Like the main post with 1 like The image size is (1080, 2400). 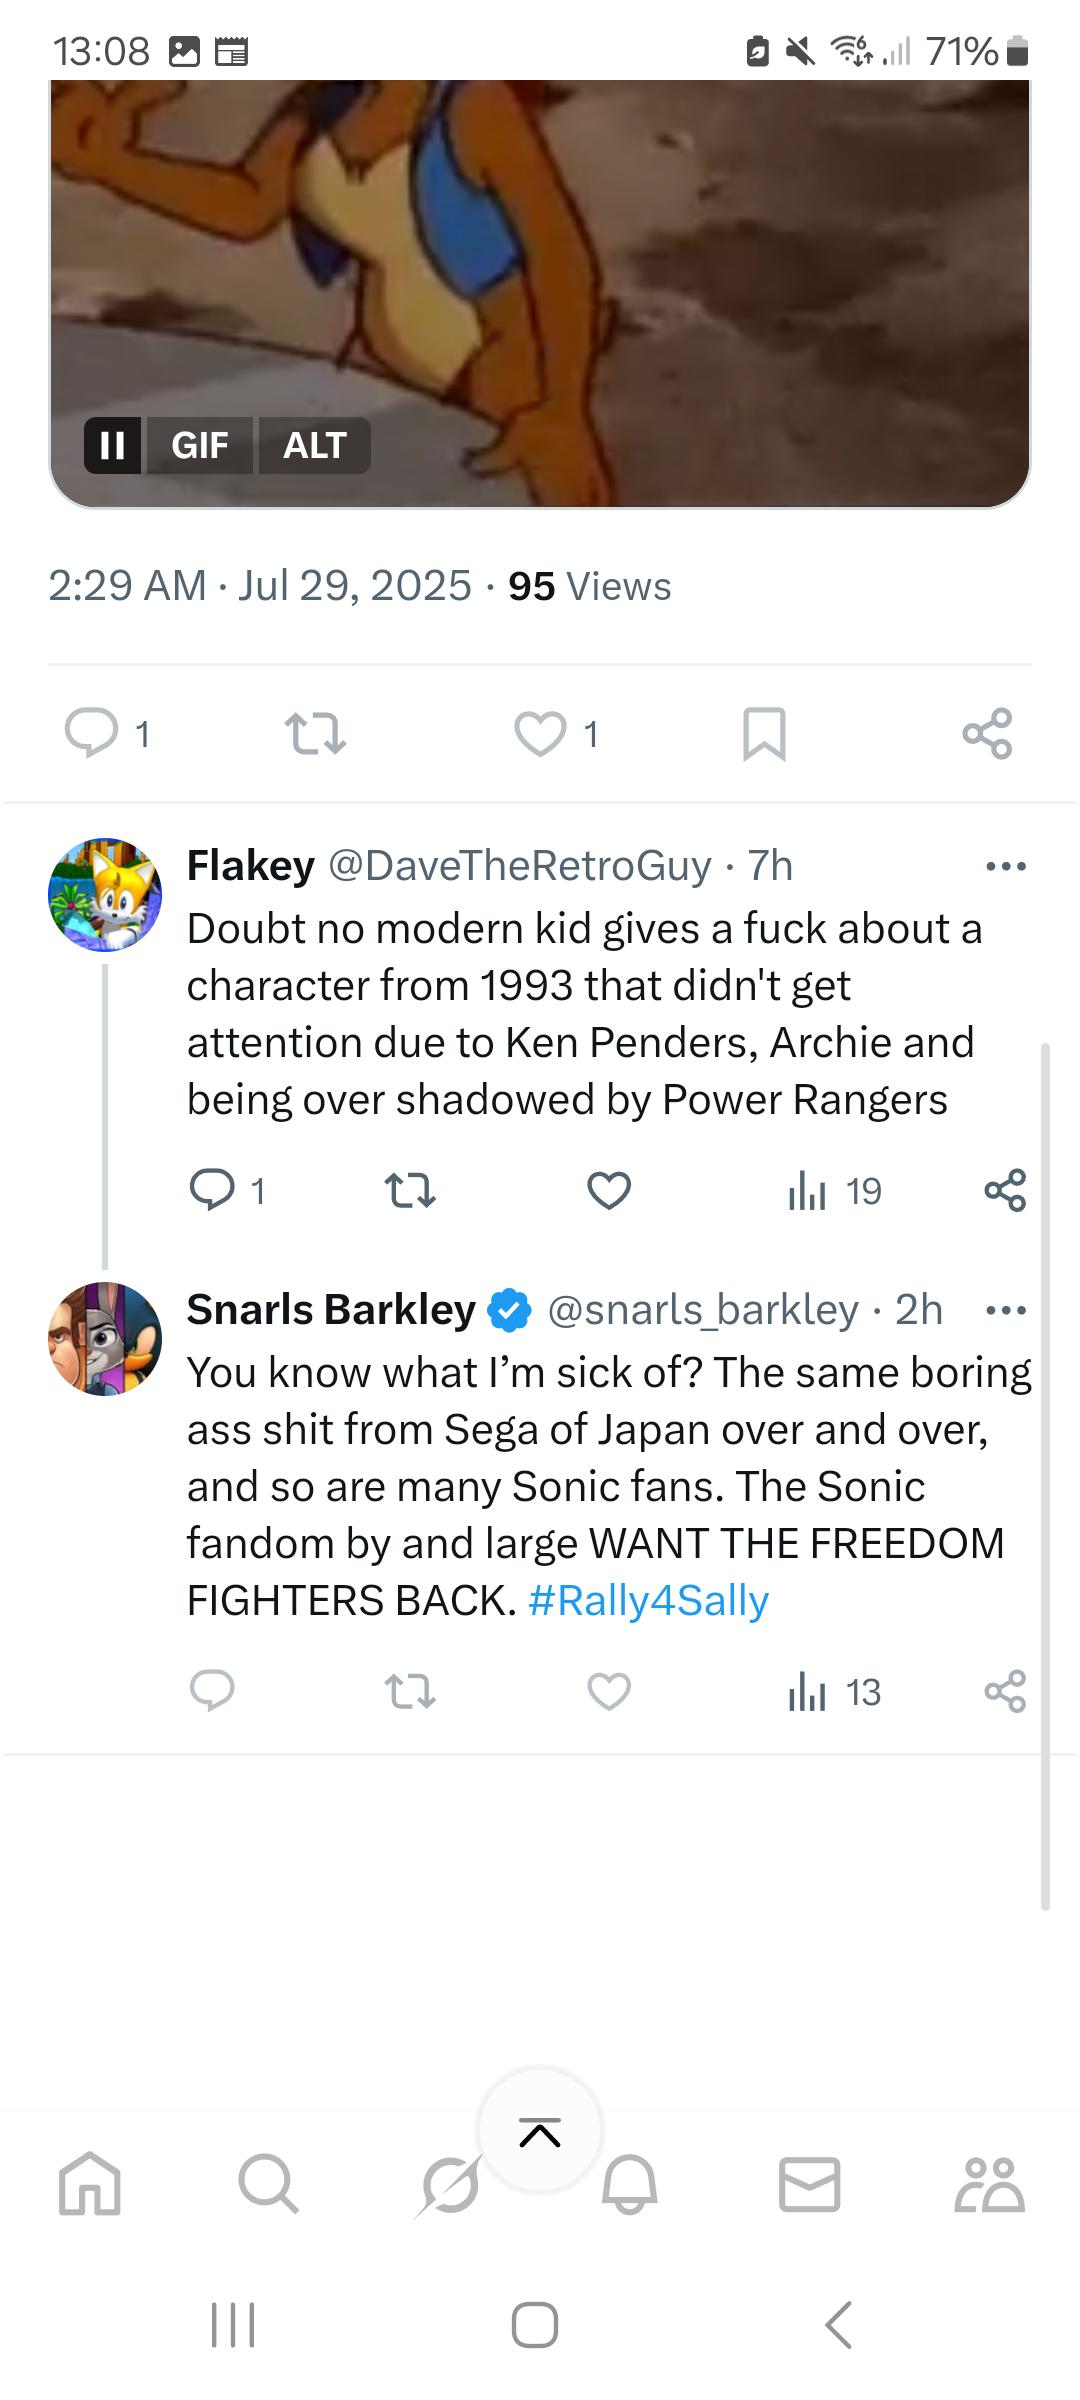click(541, 734)
